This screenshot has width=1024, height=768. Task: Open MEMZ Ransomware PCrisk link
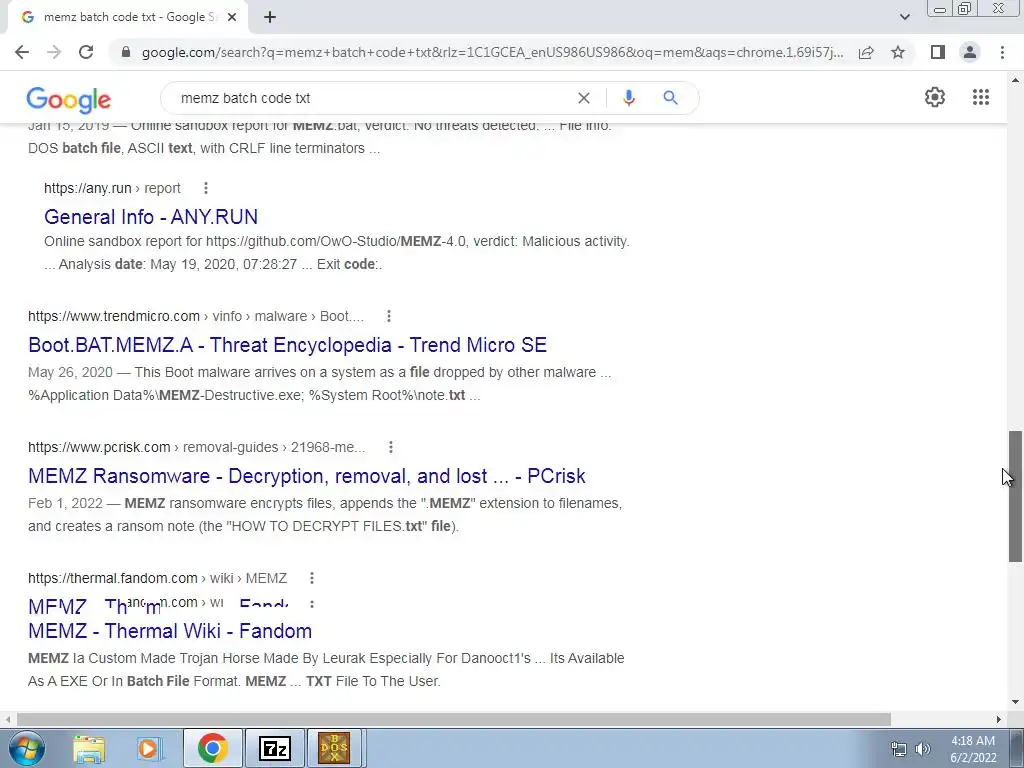307,476
